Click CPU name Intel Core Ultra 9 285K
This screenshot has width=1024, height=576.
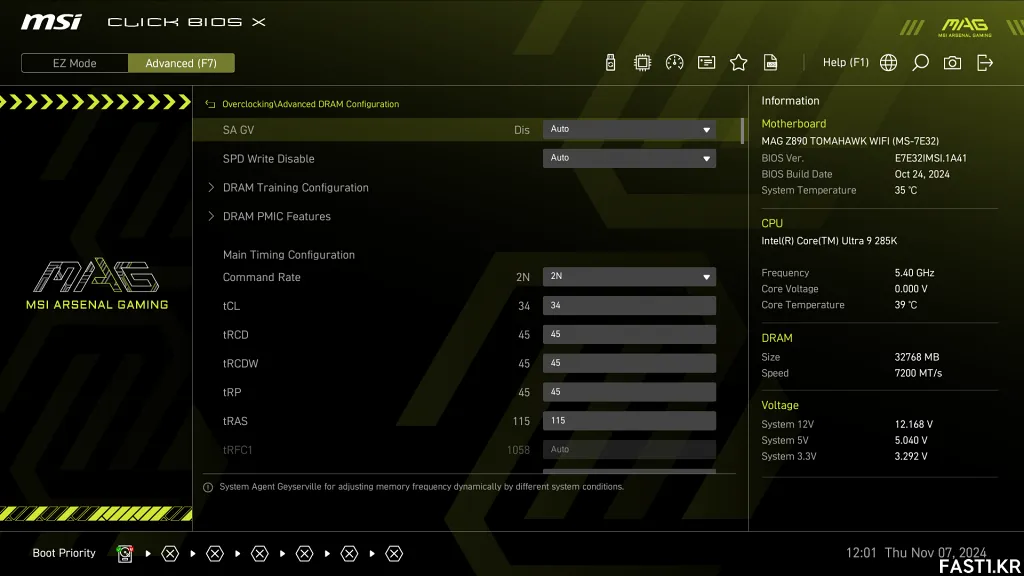point(829,241)
